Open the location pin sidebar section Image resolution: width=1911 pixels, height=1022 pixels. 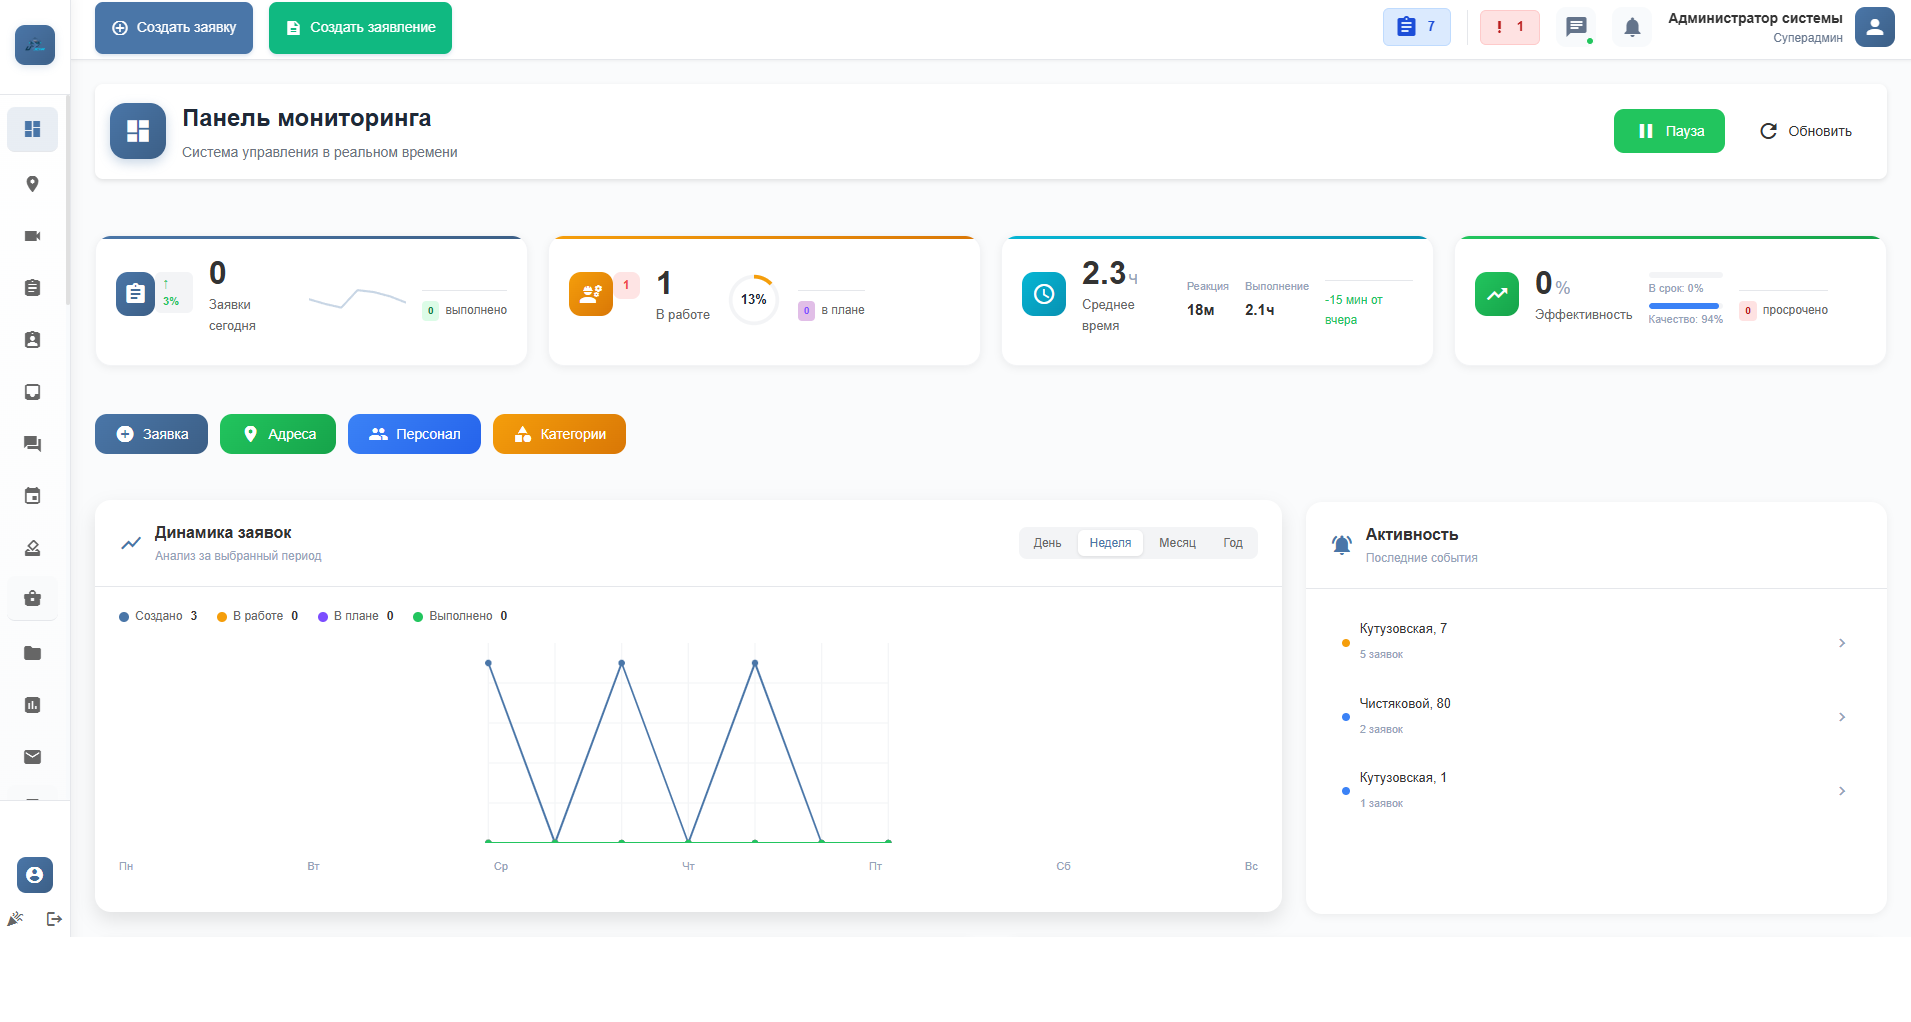point(32,184)
